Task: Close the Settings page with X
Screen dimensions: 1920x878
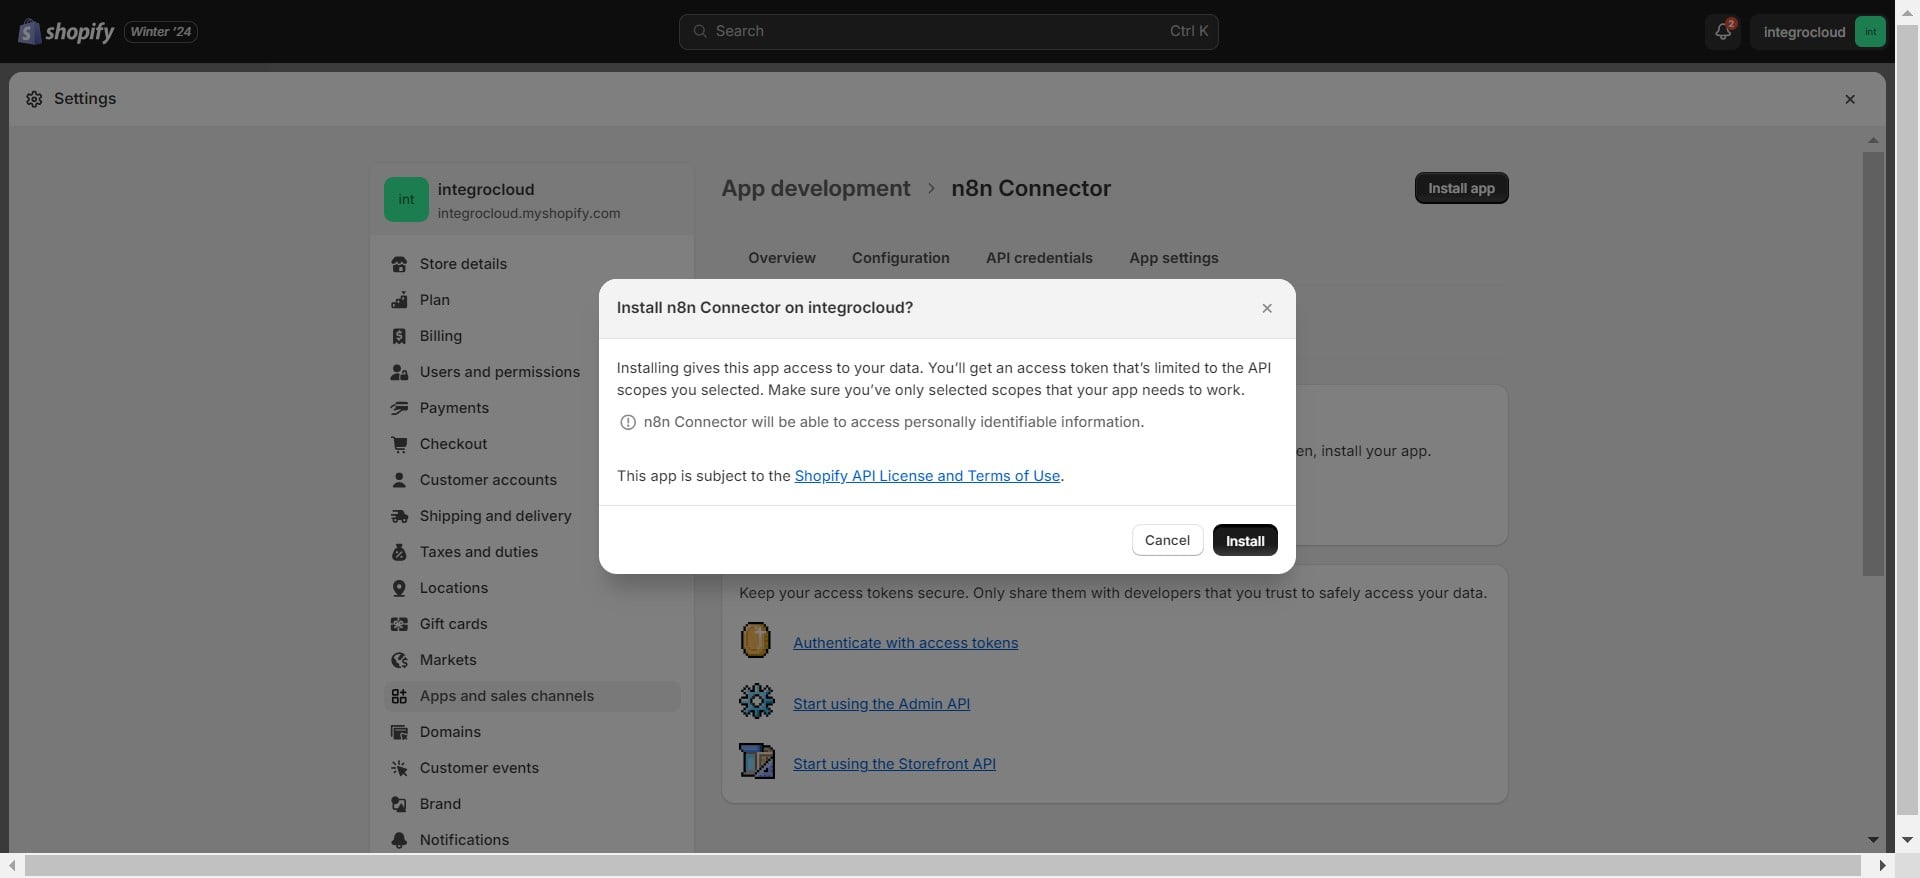Action: pyautogui.click(x=1850, y=99)
